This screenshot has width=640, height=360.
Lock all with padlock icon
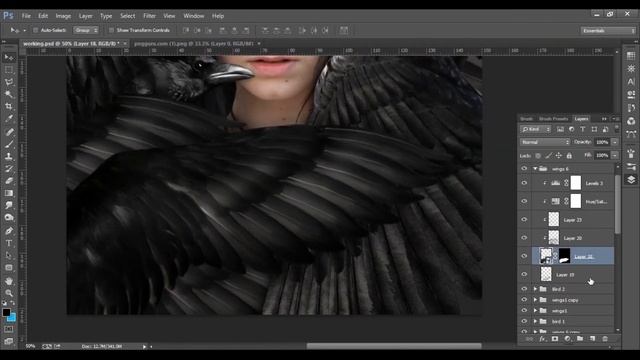point(569,156)
